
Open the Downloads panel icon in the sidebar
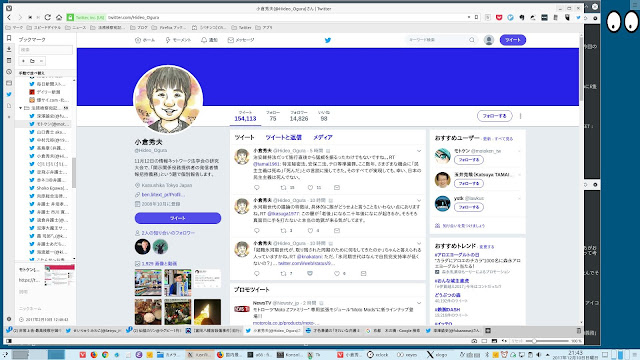(9, 49)
